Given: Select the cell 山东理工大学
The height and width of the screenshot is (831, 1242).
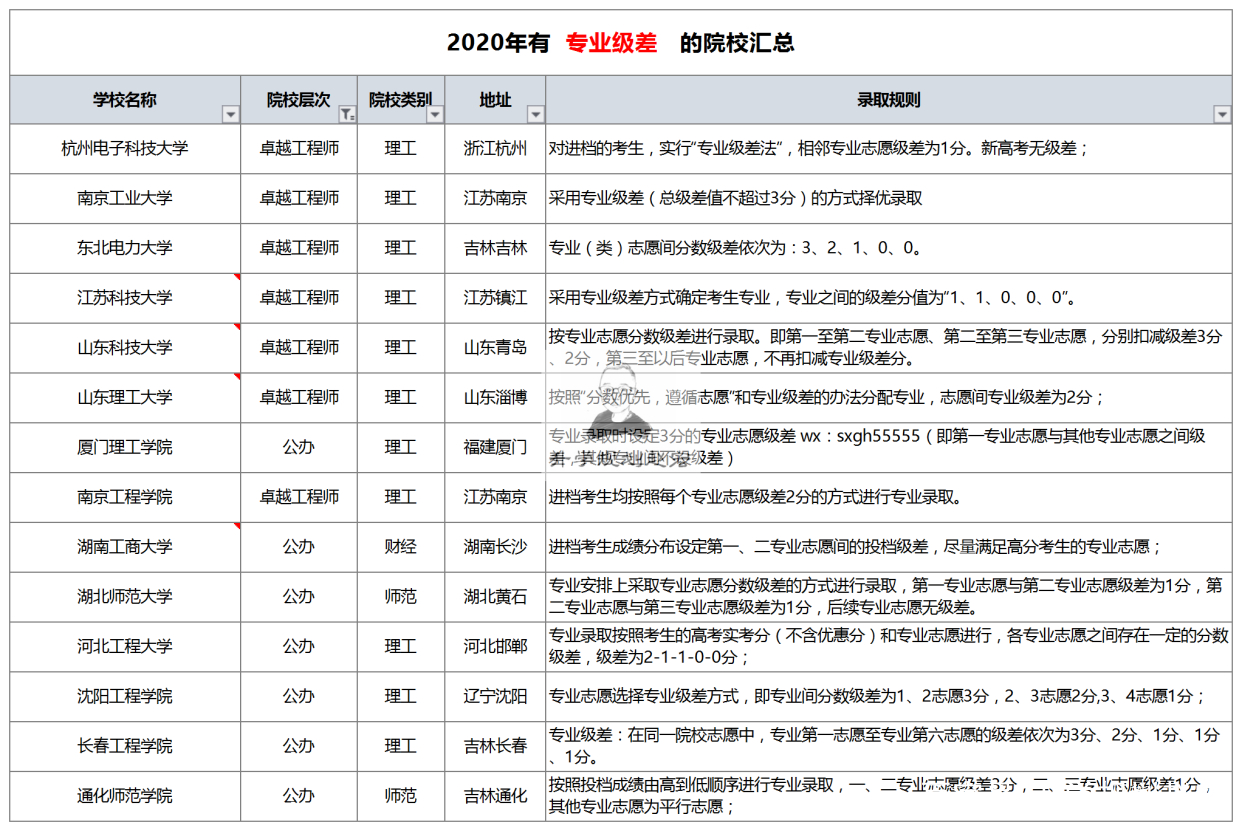Looking at the screenshot, I should pyautogui.click(x=125, y=398).
